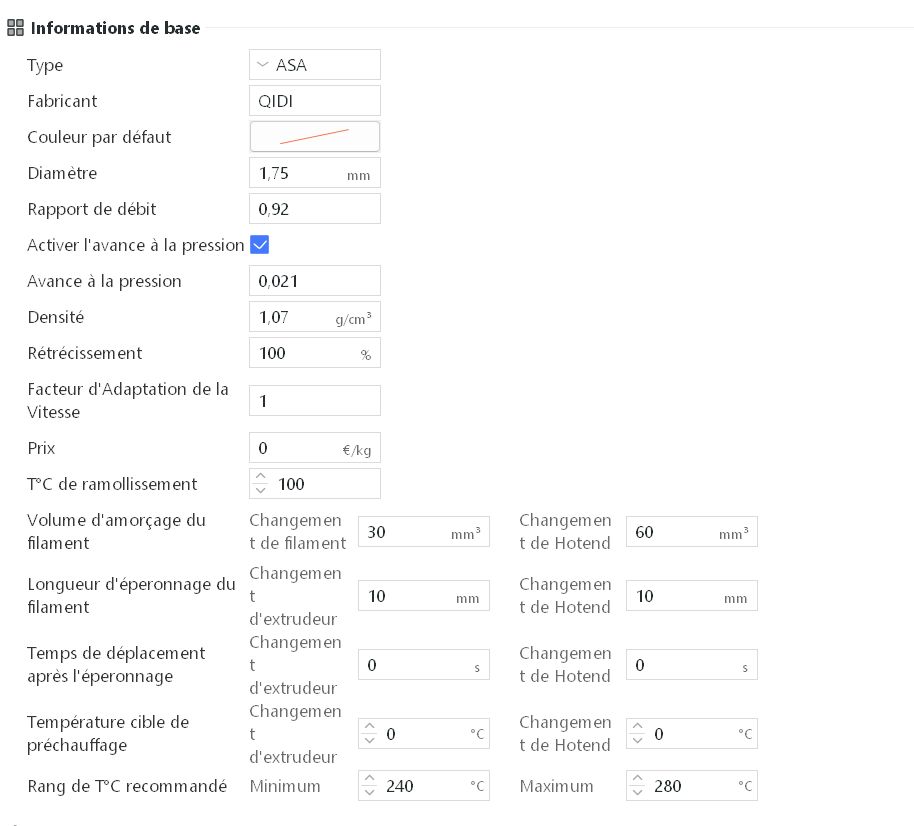This screenshot has width=914, height=826.
Task: Click into the Densité field
Action: (295, 317)
